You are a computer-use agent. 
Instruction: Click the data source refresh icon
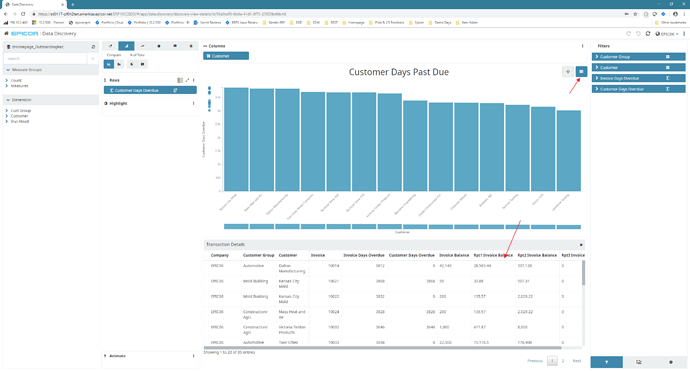pyautogui.click(x=93, y=47)
